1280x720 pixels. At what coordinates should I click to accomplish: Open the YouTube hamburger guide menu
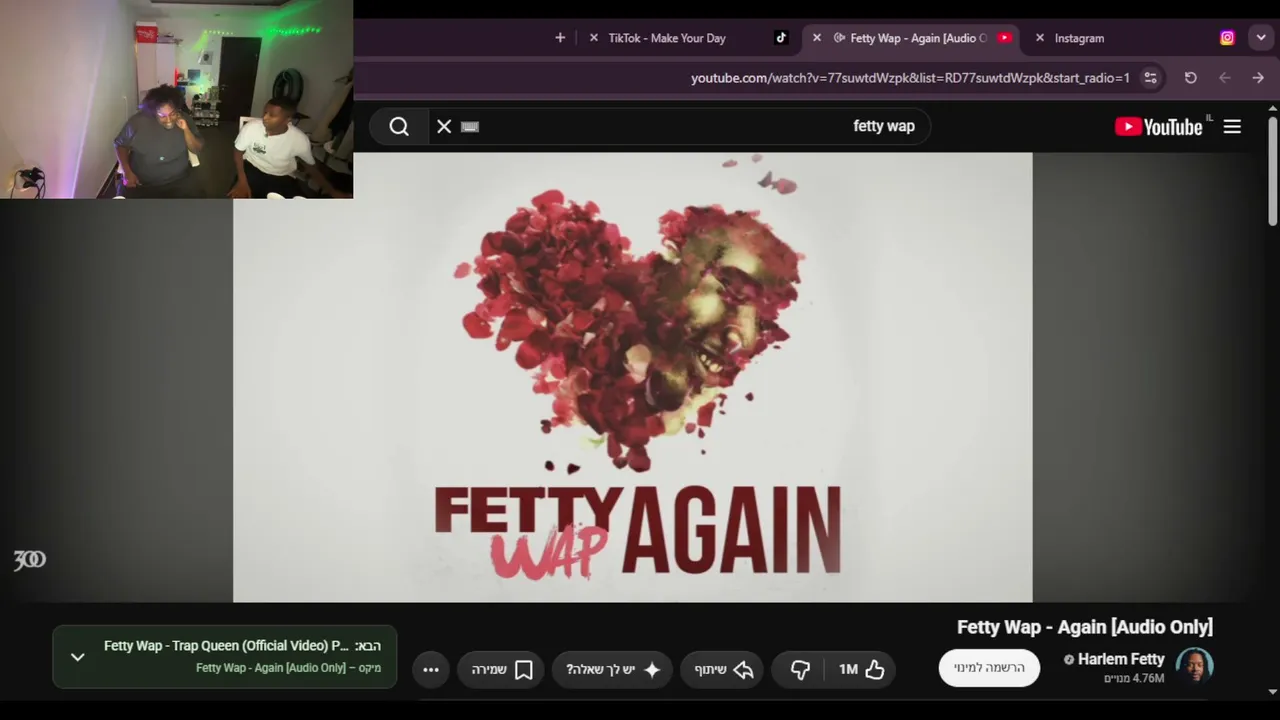coord(1232,126)
